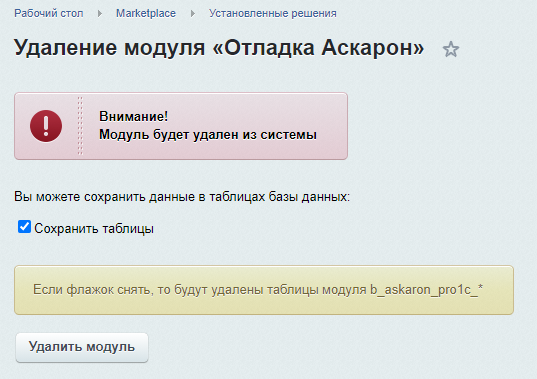Click the Удалить модуль button

(x=82, y=347)
